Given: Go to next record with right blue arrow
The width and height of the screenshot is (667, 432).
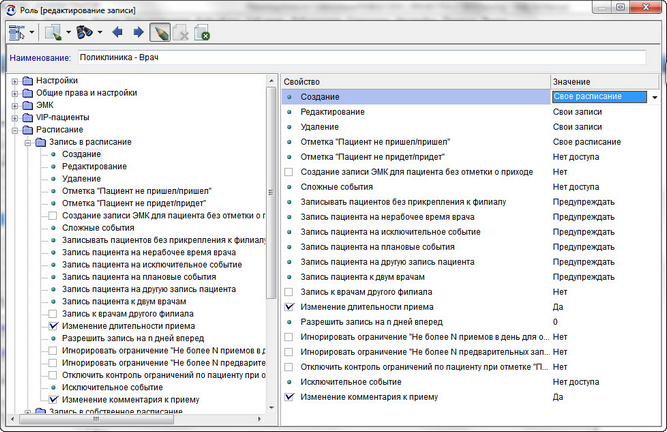Looking at the screenshot, I should tap(139, 32).
